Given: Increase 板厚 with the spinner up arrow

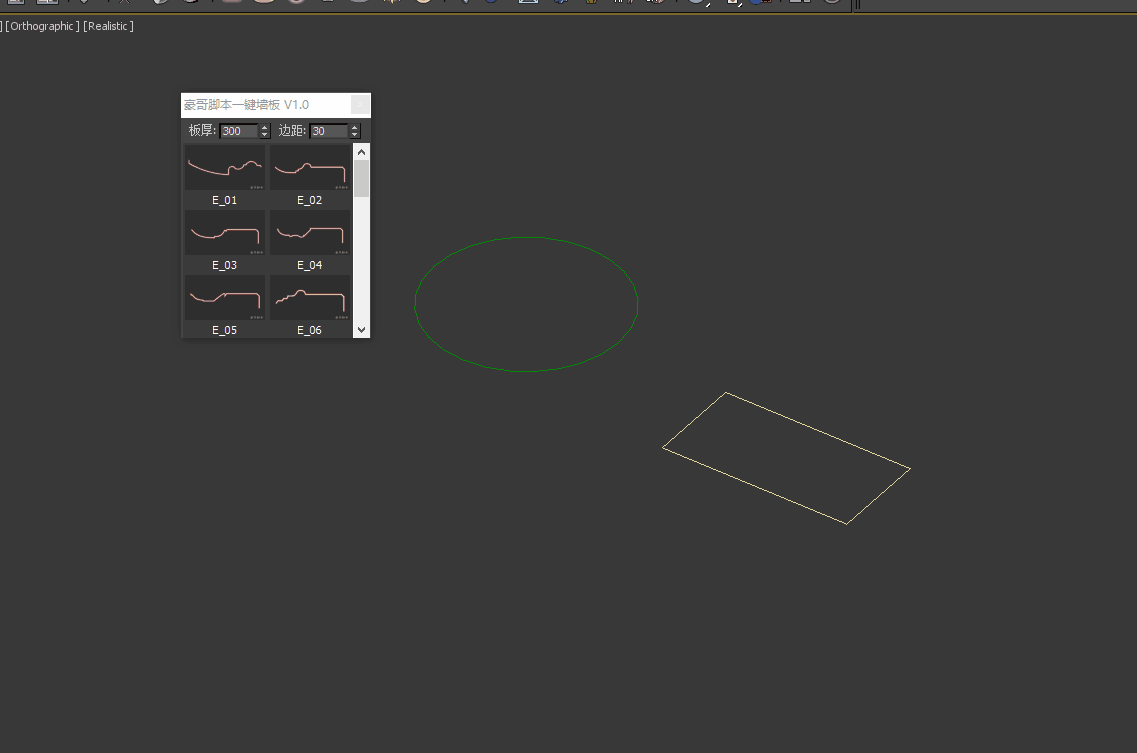Looking at the screenshot, I should point(265,128).
